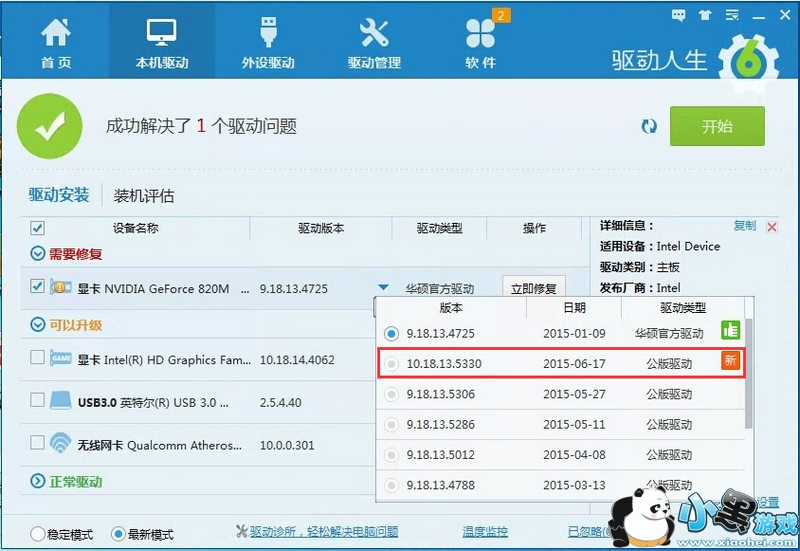Open the 驱动管理 tab

[x=374, y=43]
